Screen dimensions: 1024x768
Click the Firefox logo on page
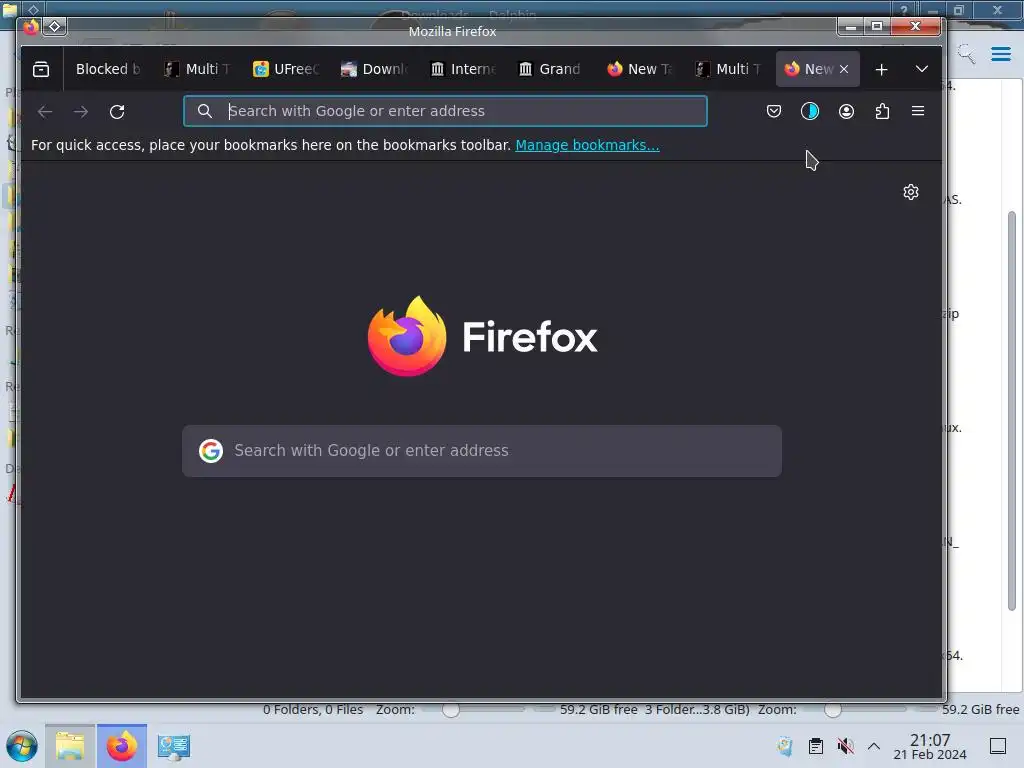point(482,336)
